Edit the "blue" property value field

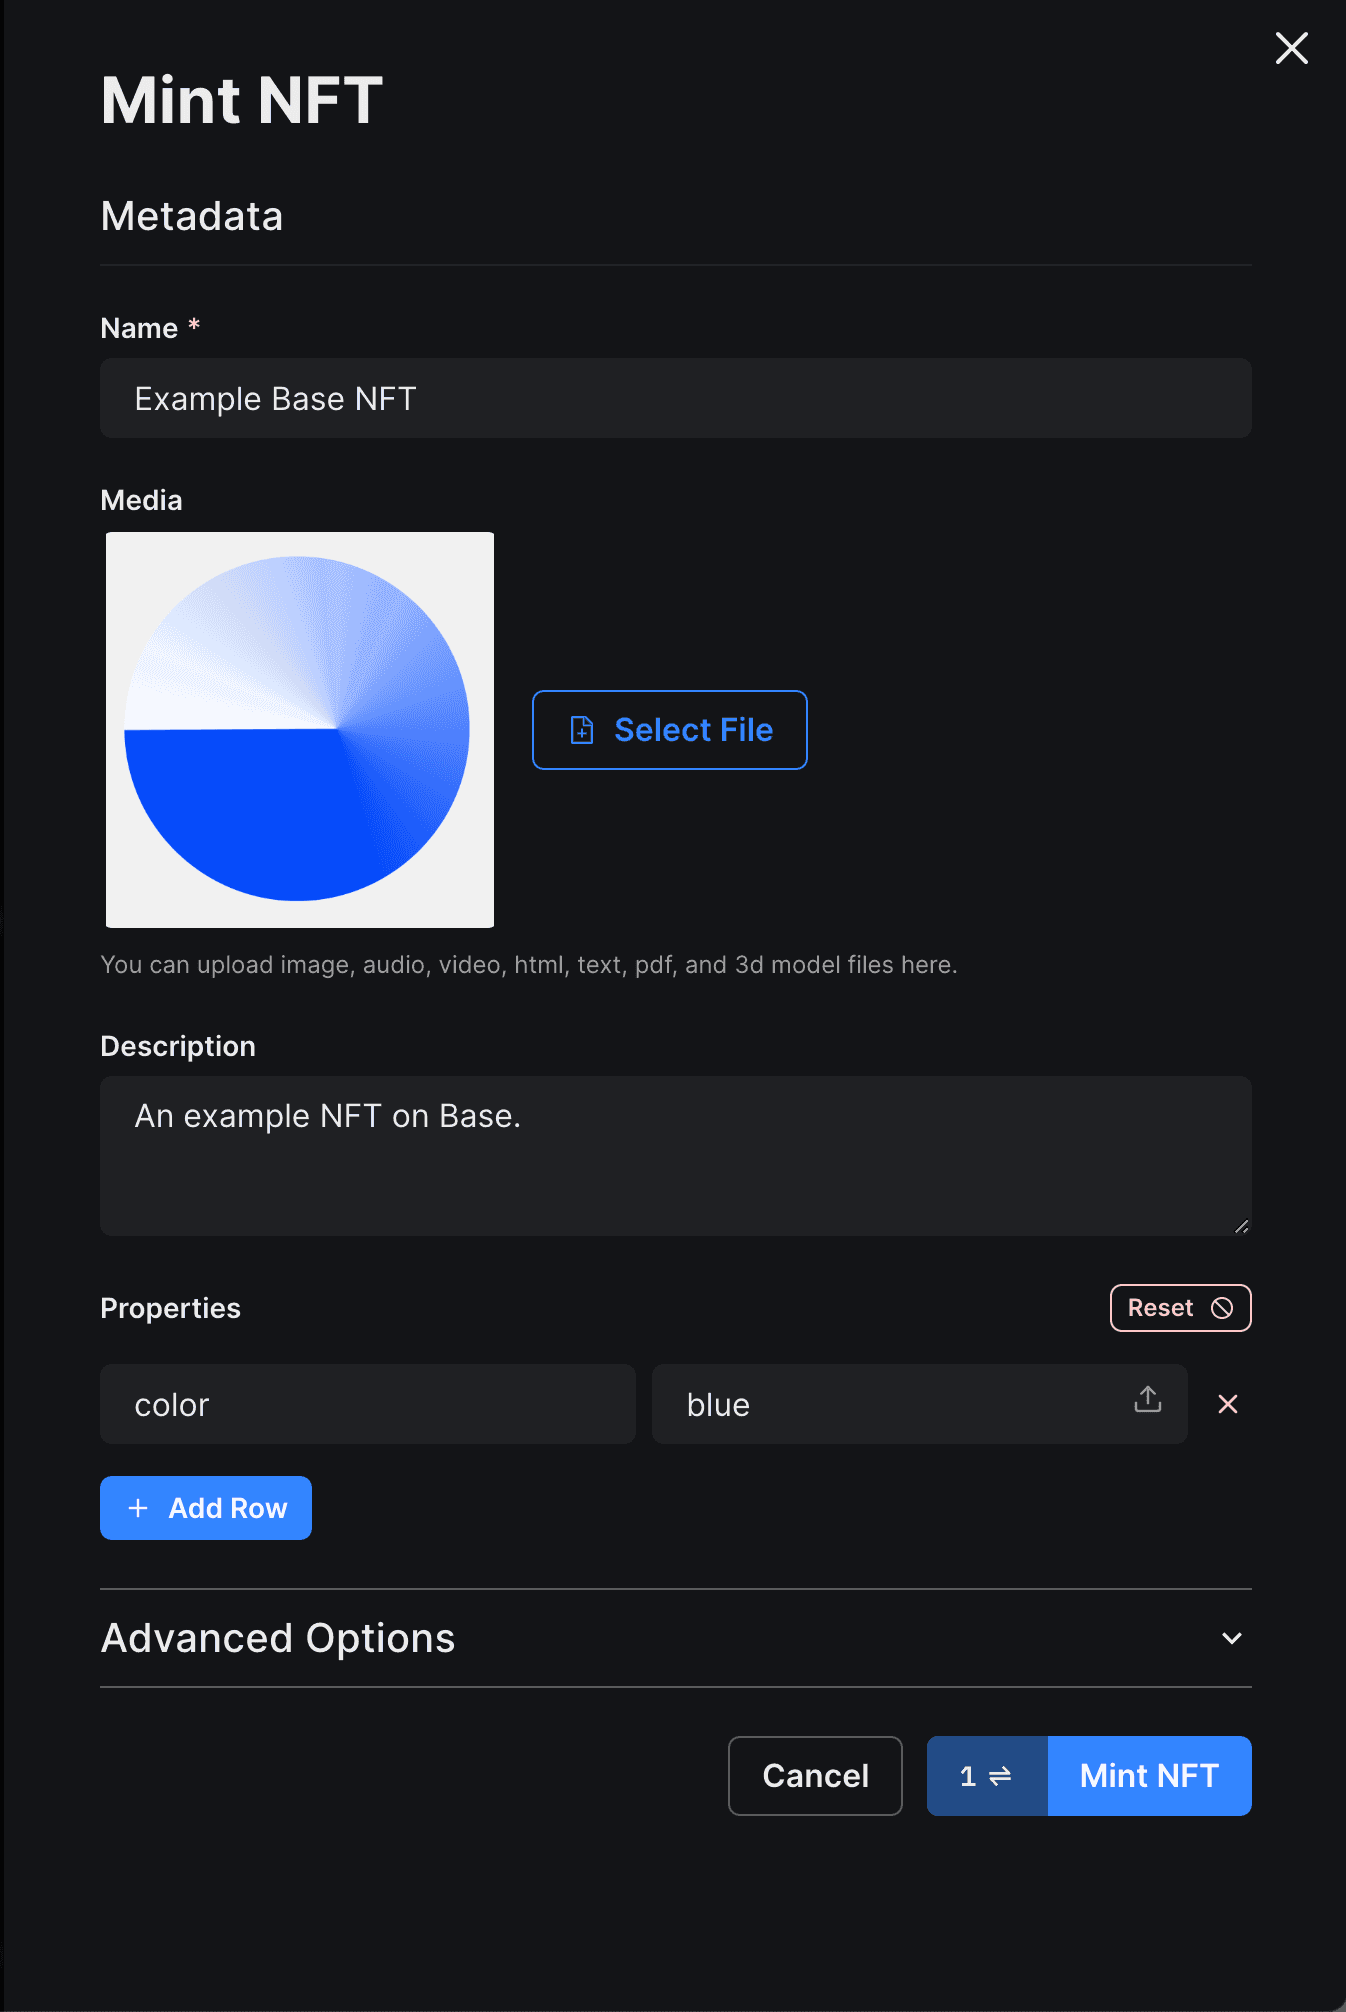(890, 1404)
